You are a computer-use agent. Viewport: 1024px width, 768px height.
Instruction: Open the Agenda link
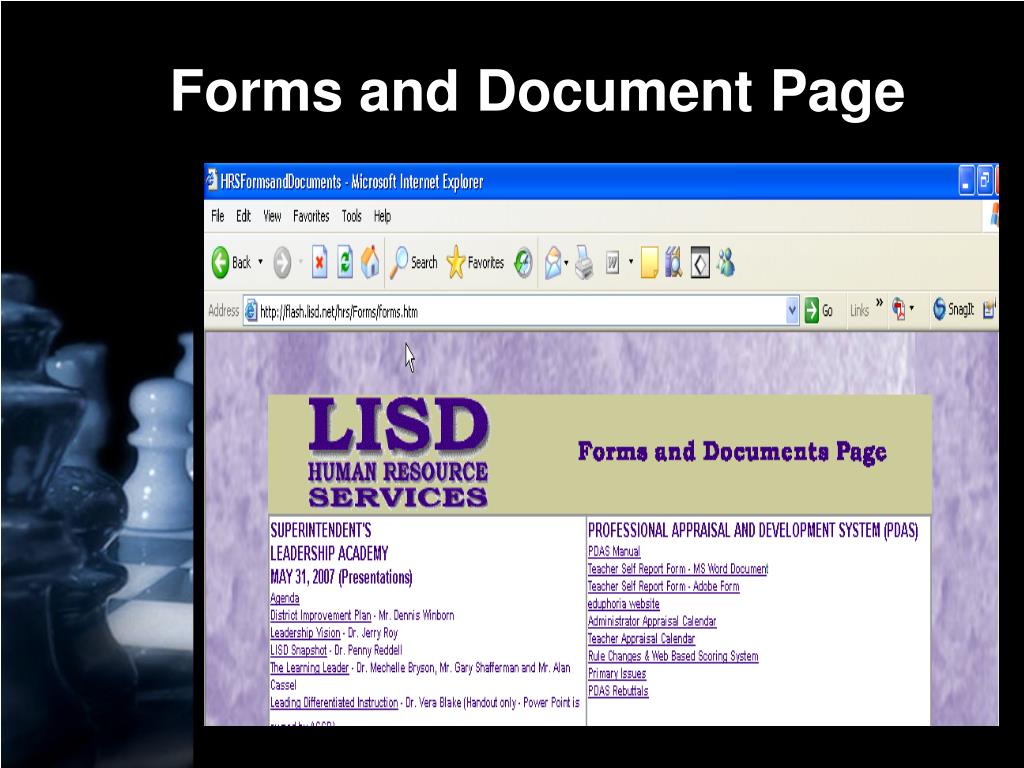[285, 598]
